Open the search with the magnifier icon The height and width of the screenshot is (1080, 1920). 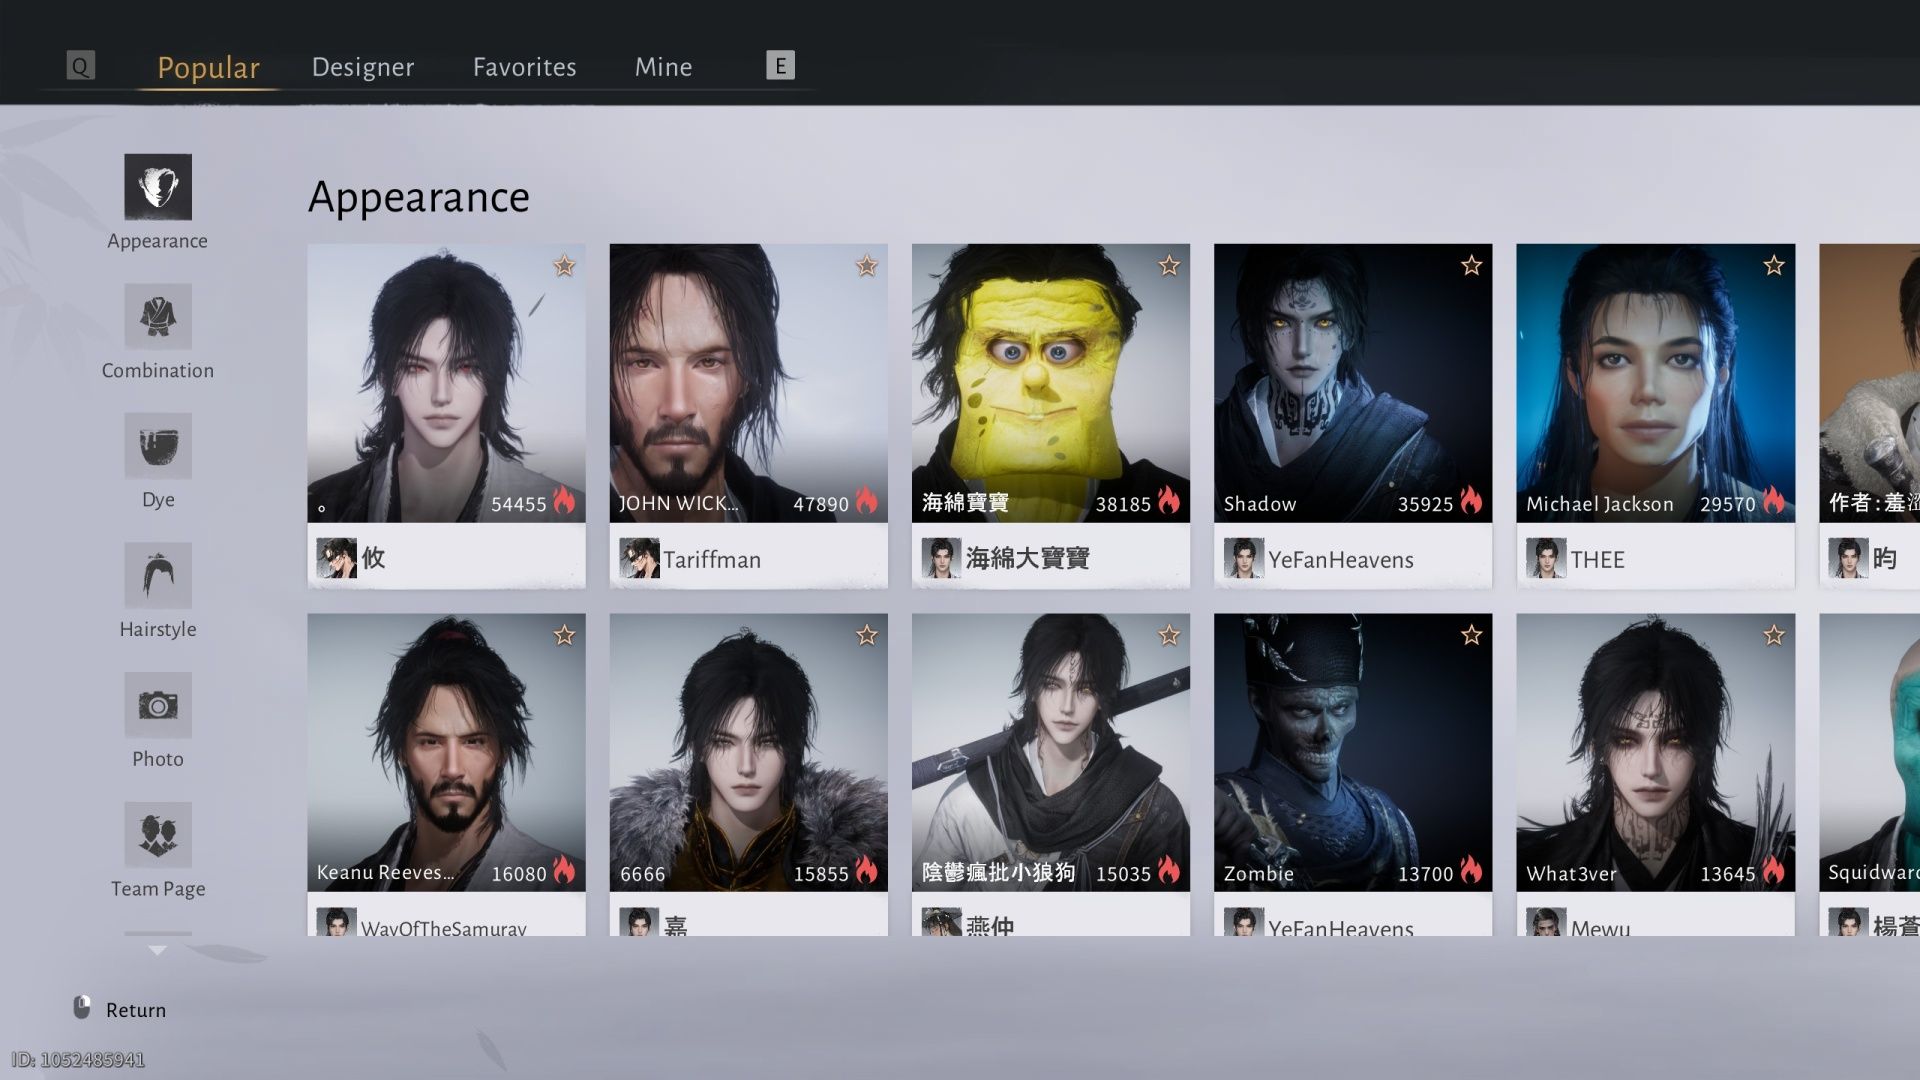[x=80, y=65]
